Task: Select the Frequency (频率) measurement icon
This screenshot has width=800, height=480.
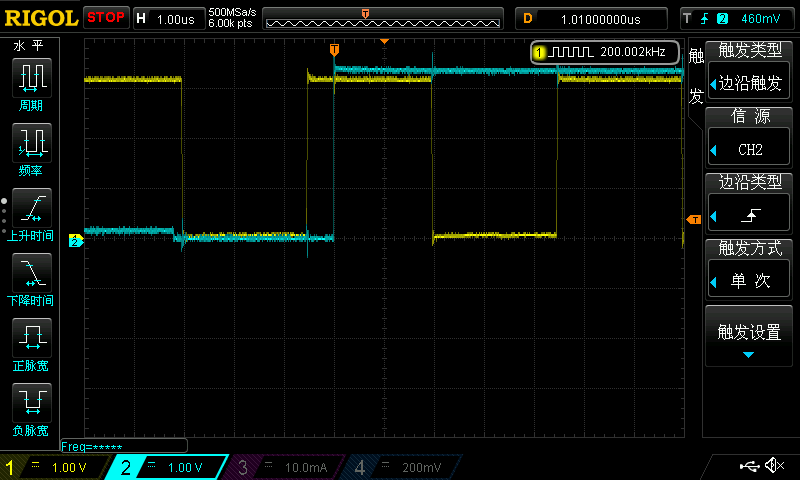Action: (x=32, y=143)
